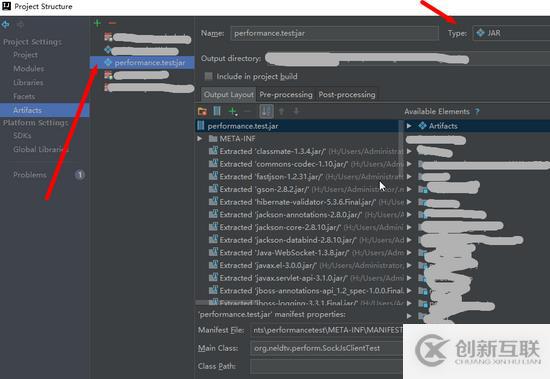Click the Create Directory folder icon
The image size is (550, 379).
(202, 112)
